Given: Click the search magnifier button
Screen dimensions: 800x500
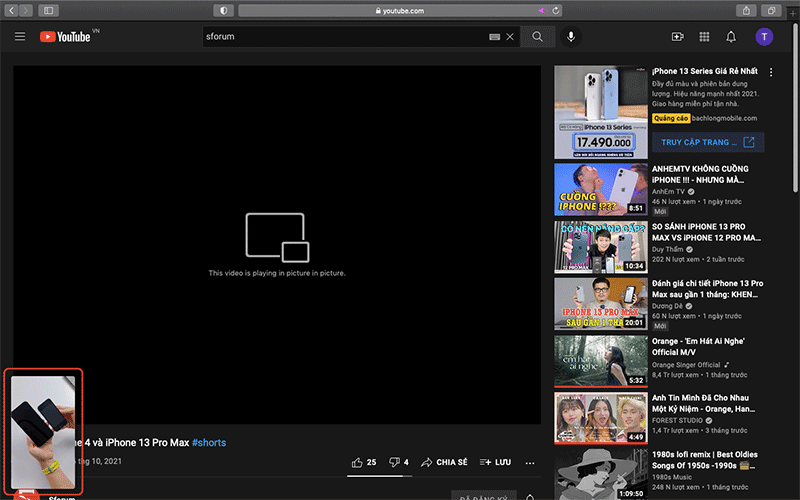Looking at the screenshot, I should (537, 37).
